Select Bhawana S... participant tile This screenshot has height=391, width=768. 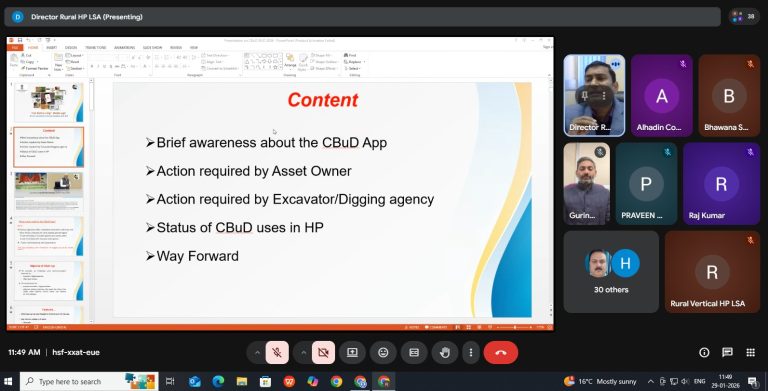pyautogui.click(x=729, y=96)
